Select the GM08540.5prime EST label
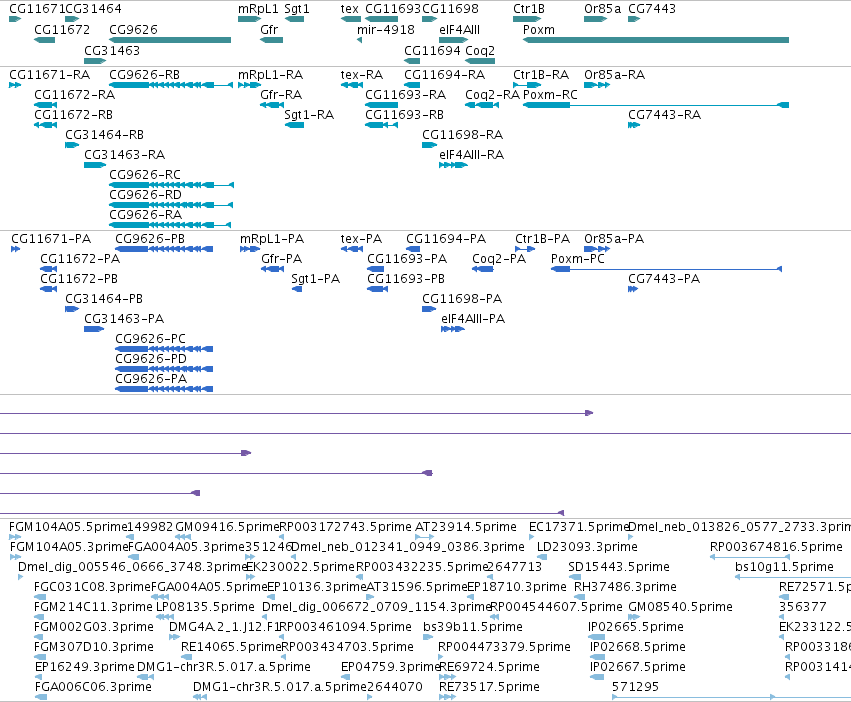The height and width of the screenshot is (702, 851). point(680,606)
